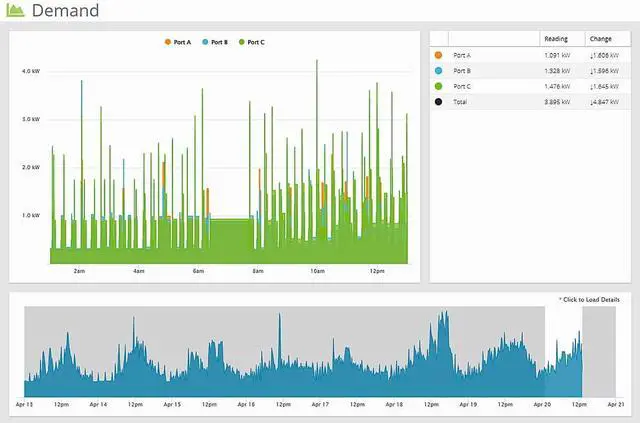640x423 pixels.
Task: Click the blue Port B dot in table
Action: click(439, 71)
